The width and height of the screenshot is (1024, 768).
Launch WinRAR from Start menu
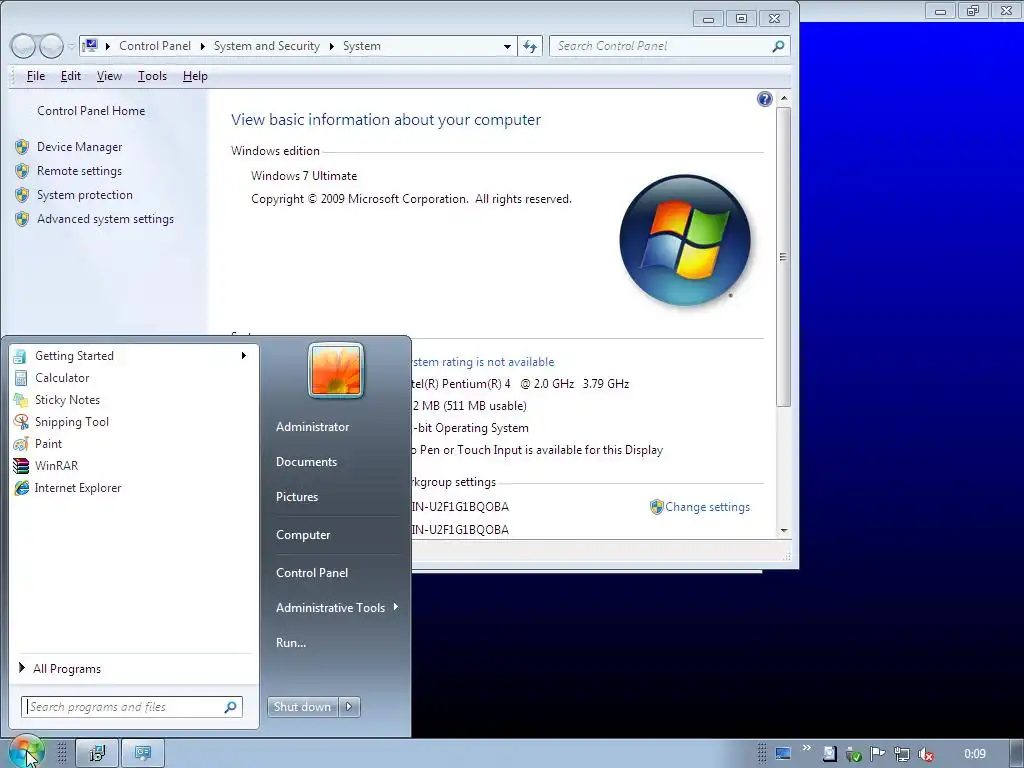[x=56, y=466]
